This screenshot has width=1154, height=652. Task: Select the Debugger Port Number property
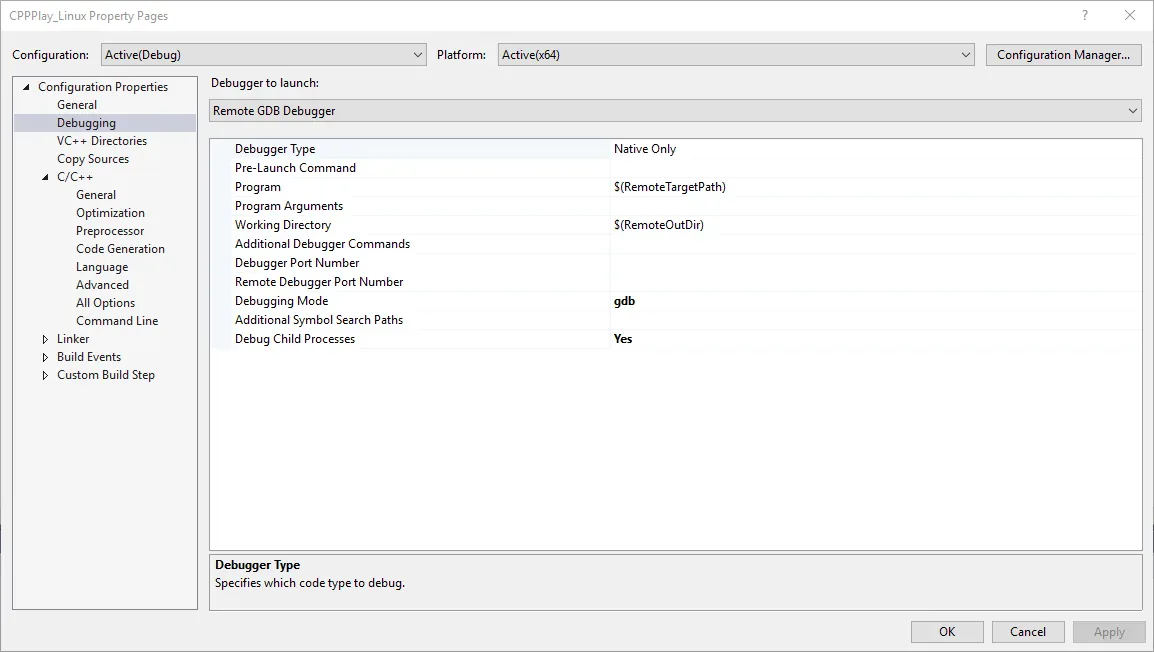[297, 263]
